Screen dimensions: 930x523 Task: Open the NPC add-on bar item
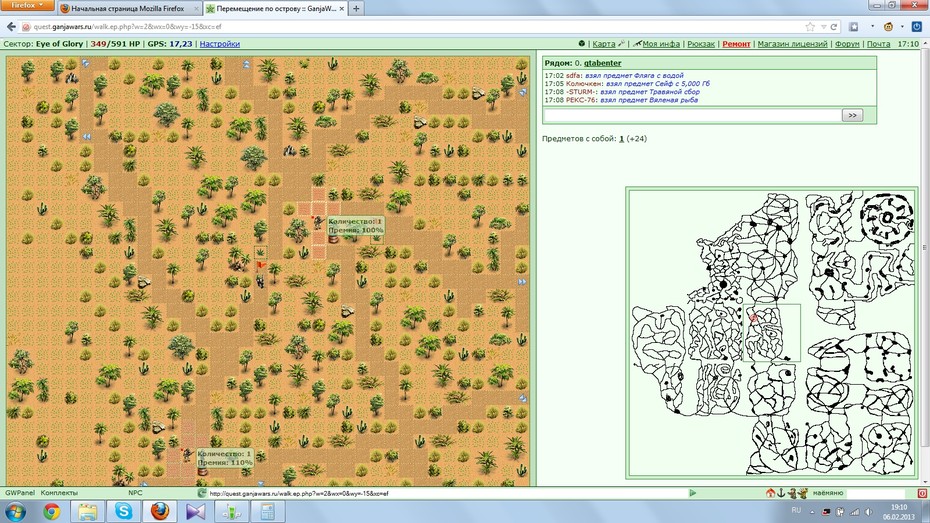coord(135,493)
